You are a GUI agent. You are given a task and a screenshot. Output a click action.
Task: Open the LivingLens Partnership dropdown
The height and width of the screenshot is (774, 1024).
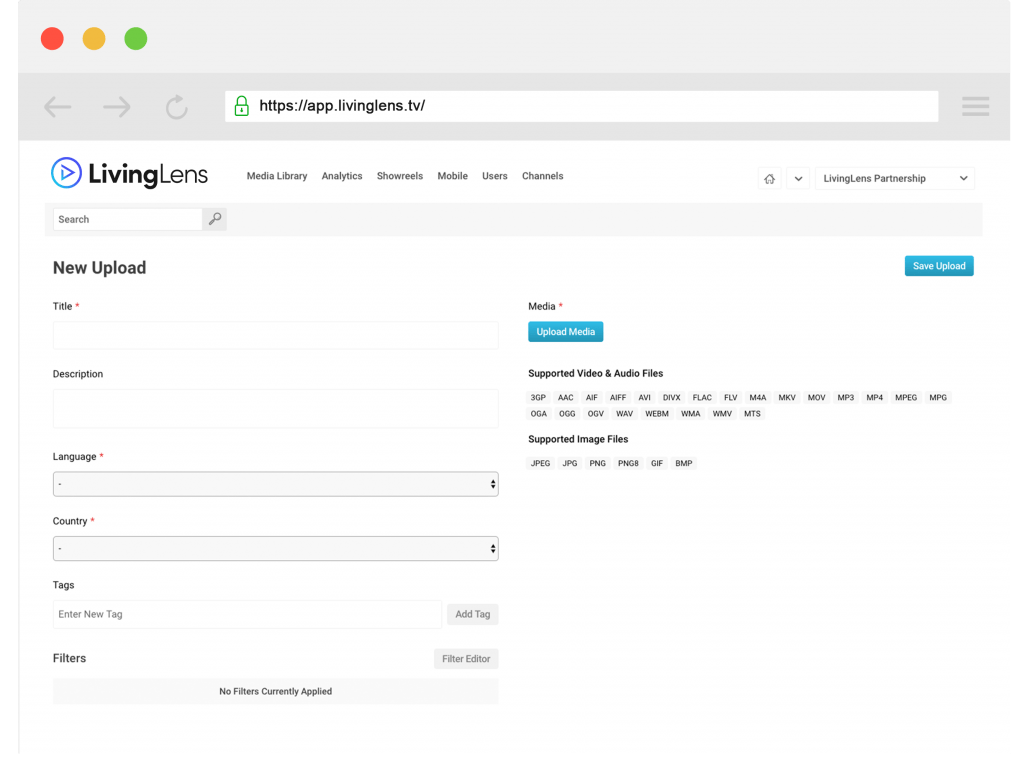894,178
